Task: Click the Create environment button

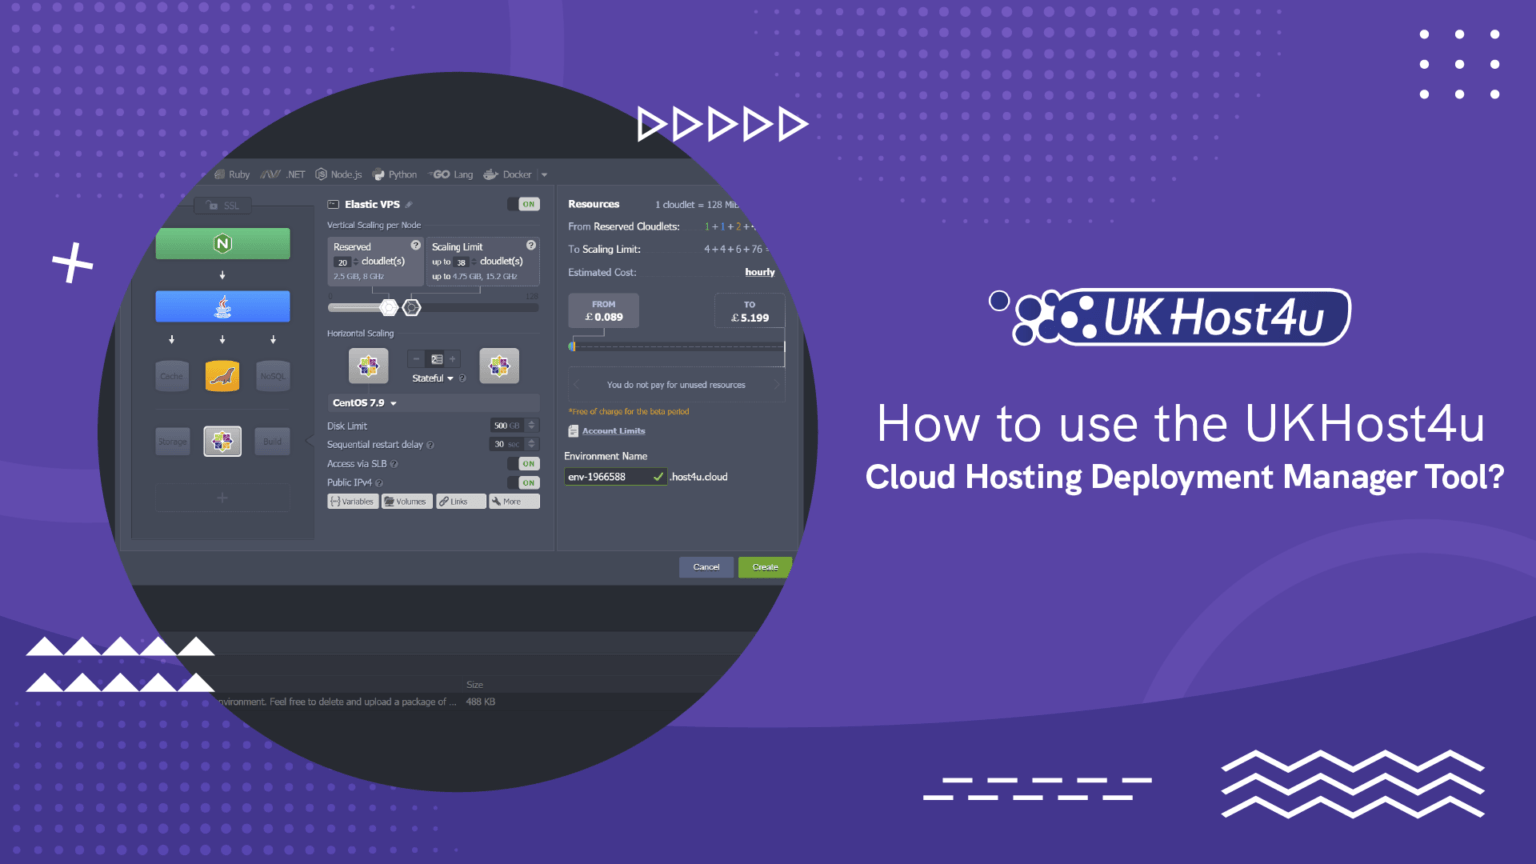Action: point(765,567)
